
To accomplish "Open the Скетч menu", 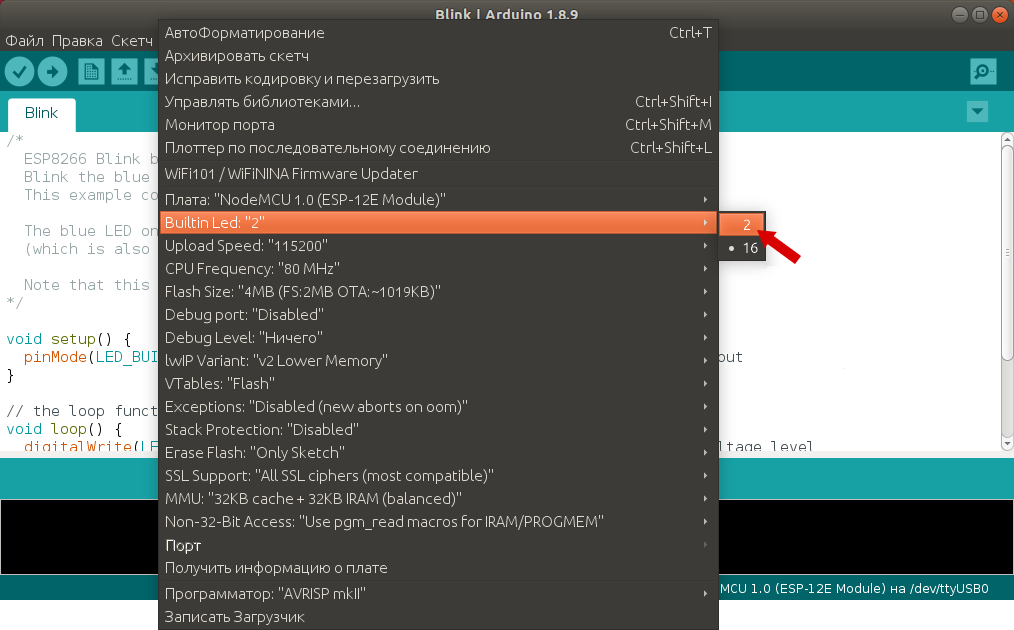I will (132, 41).
